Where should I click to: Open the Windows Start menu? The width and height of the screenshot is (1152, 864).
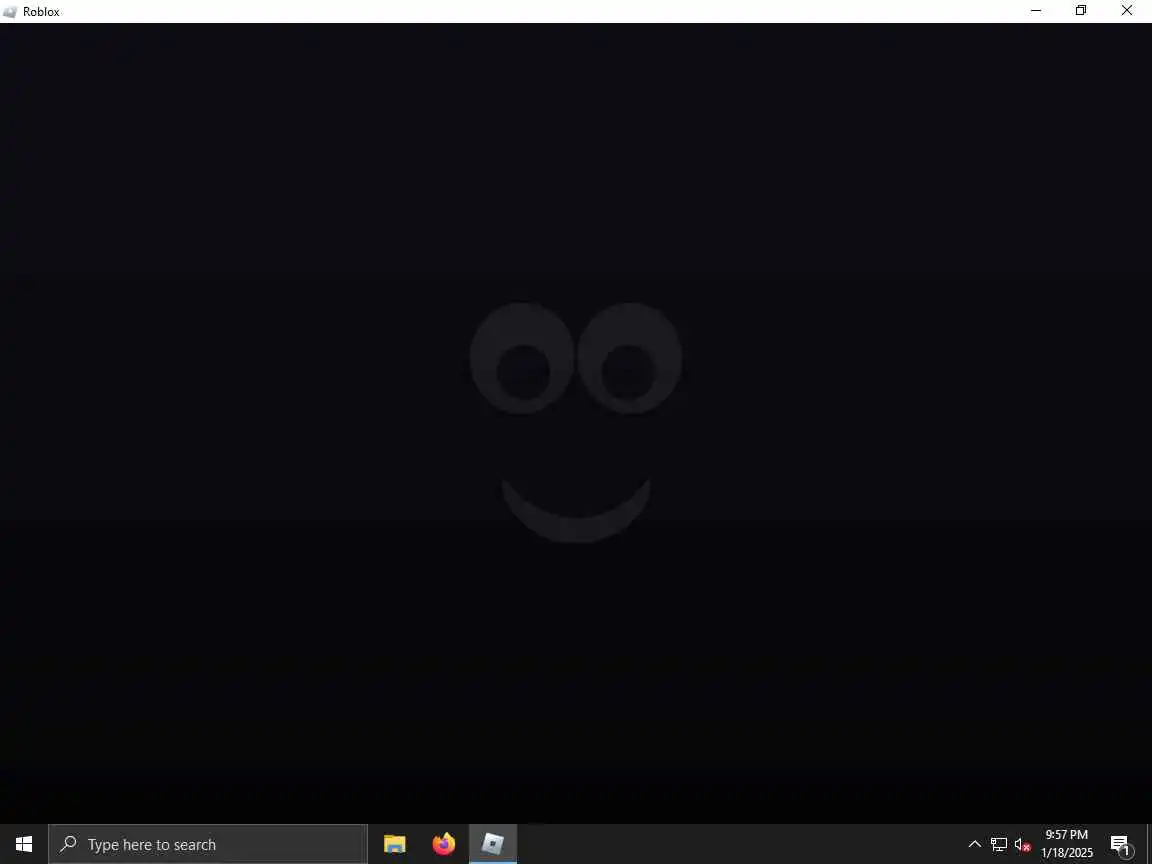[x=24, y=844]
